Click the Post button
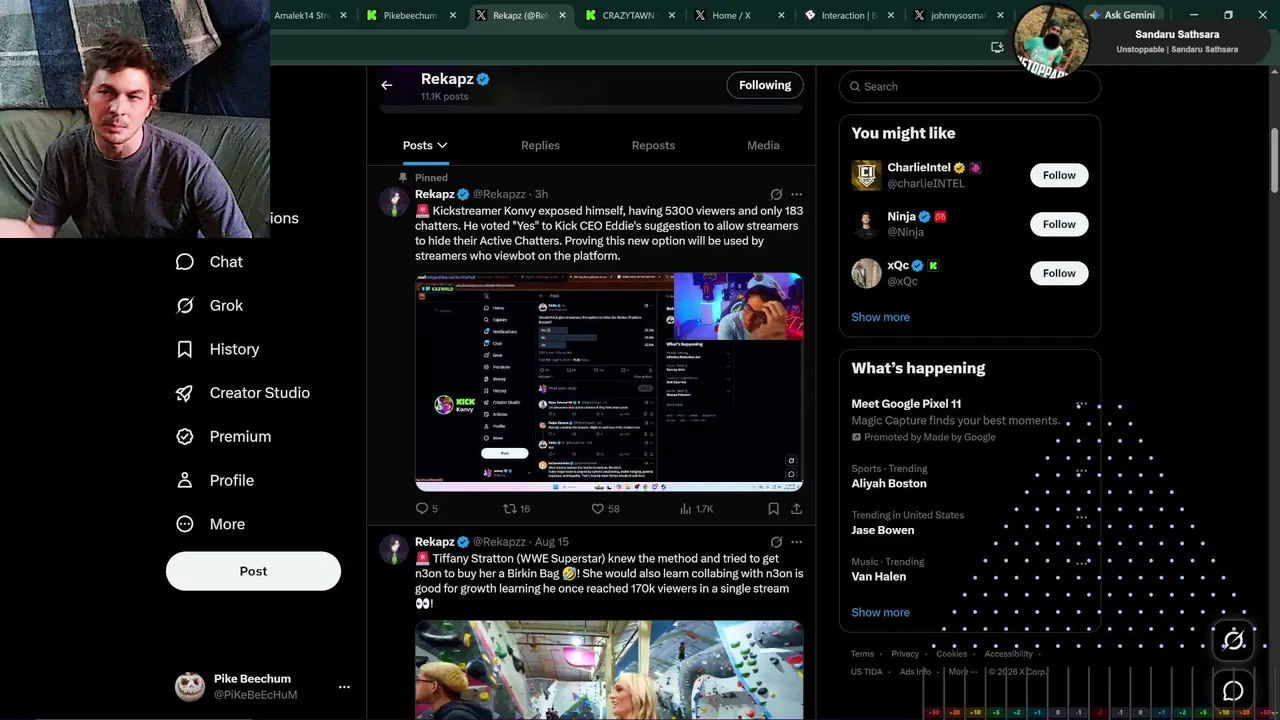 tap(253, 571)
